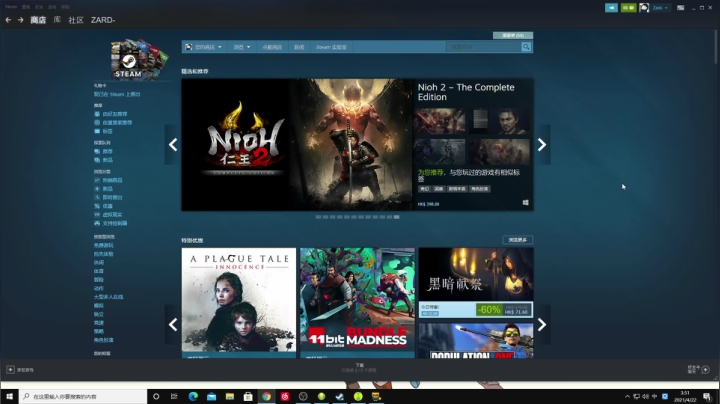Open the wishlist button above search
Image resolution: width=720 pixels, height=404 pixels.
(x=513, y=35)
